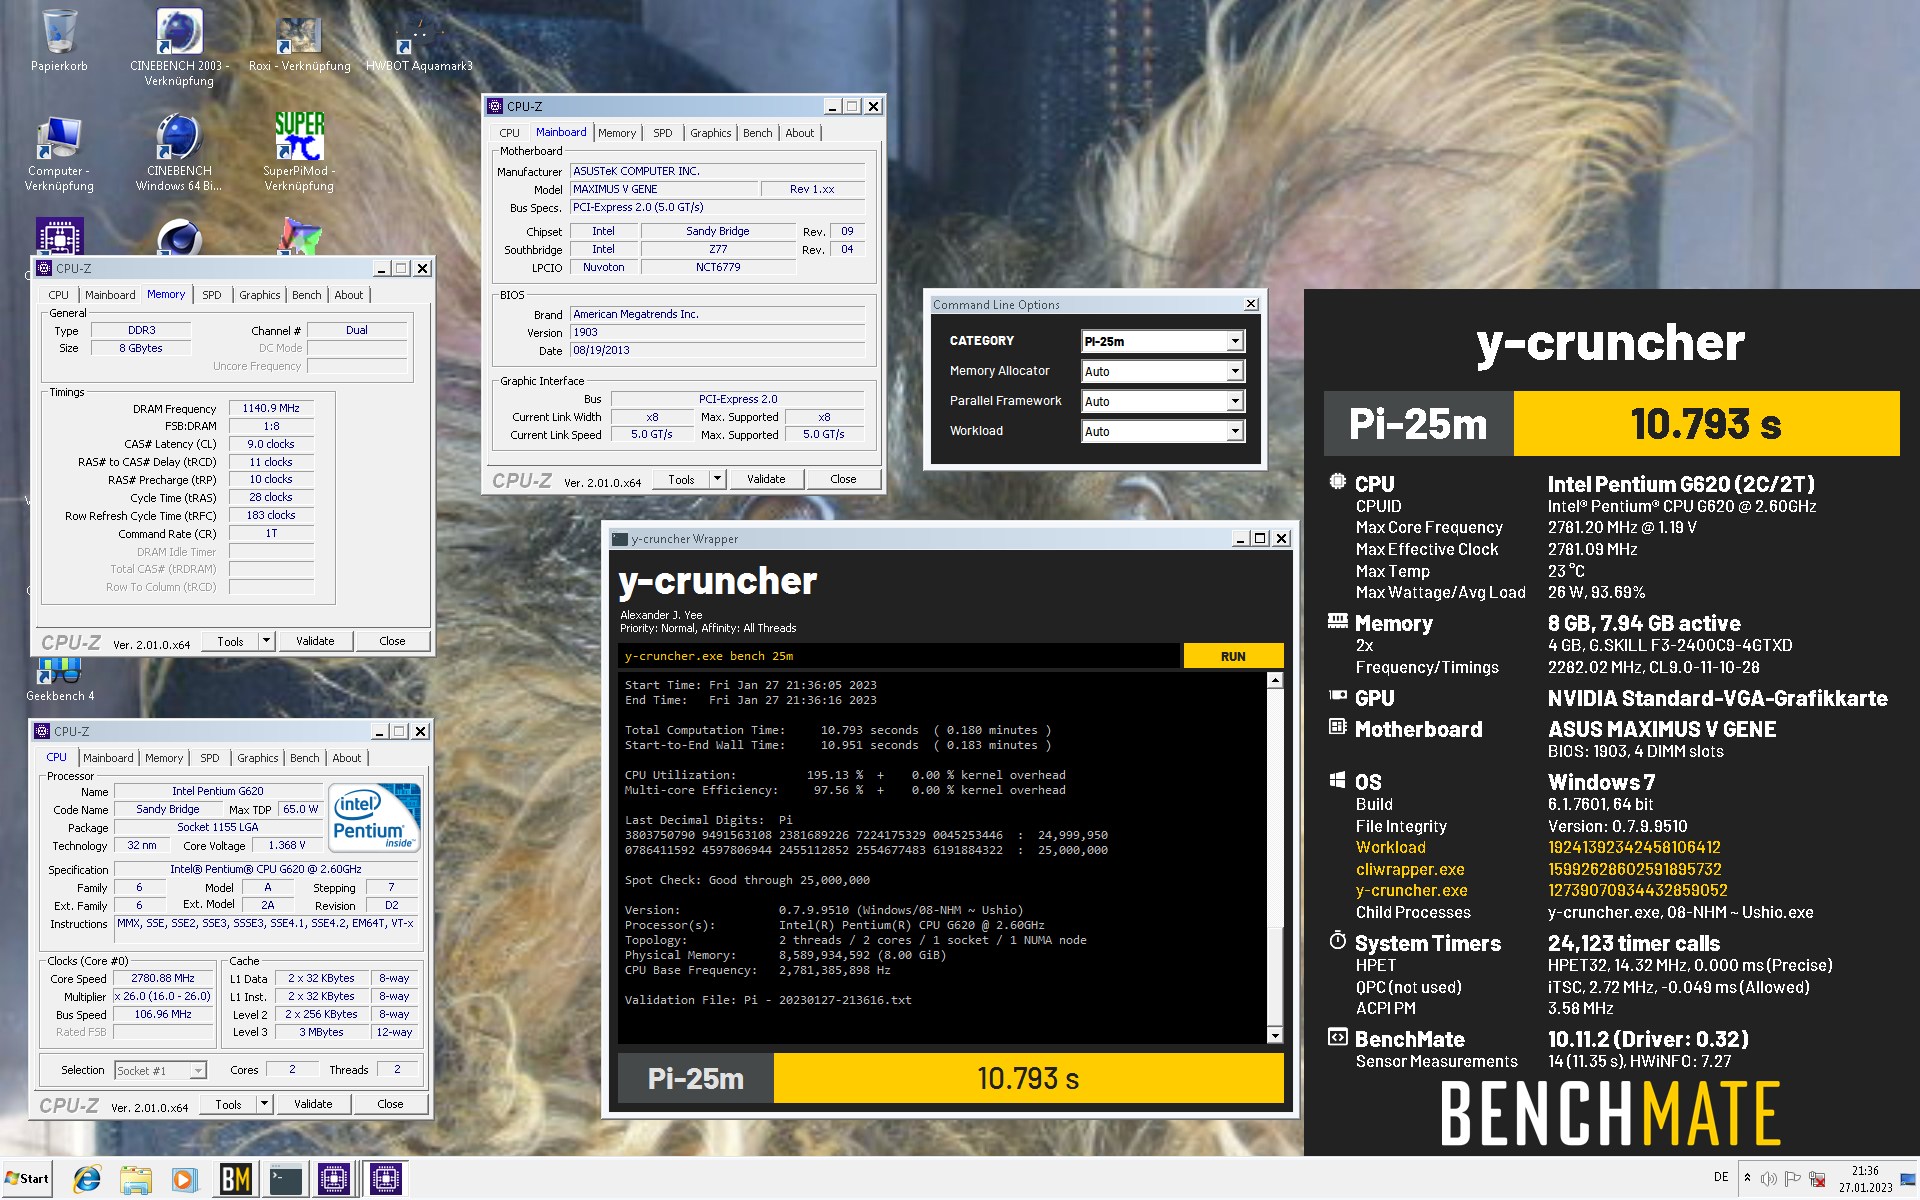This screenshot has width=1920, height=1200.
Task: Click y-cruncher Wrapper title bar icon
Action: pyautogui.click(x=619, y=539)
